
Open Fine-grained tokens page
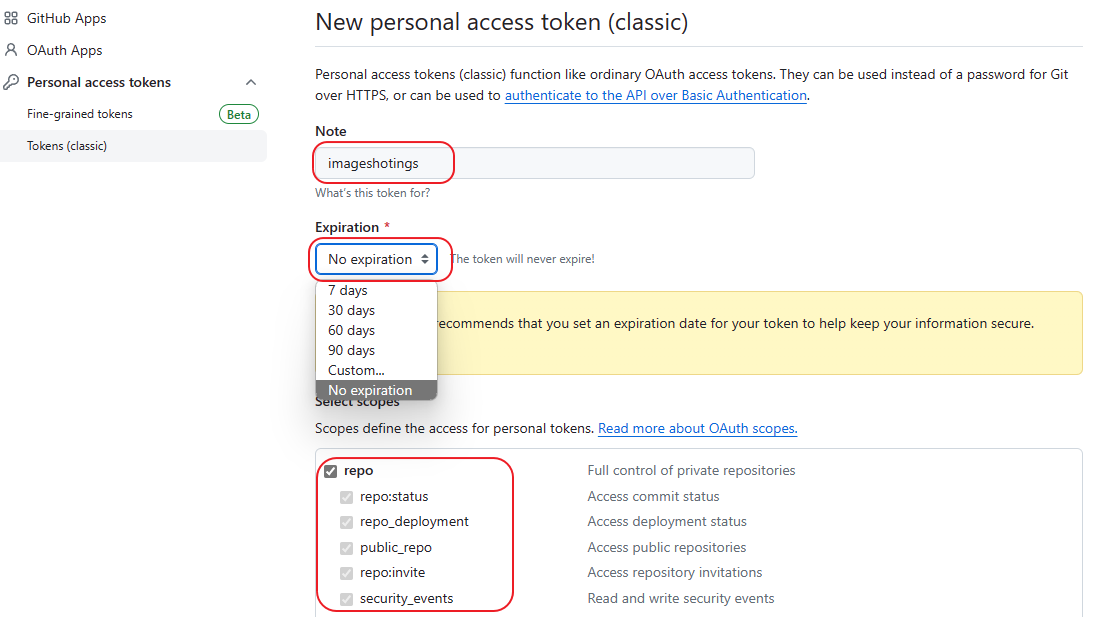click(80, 114)
